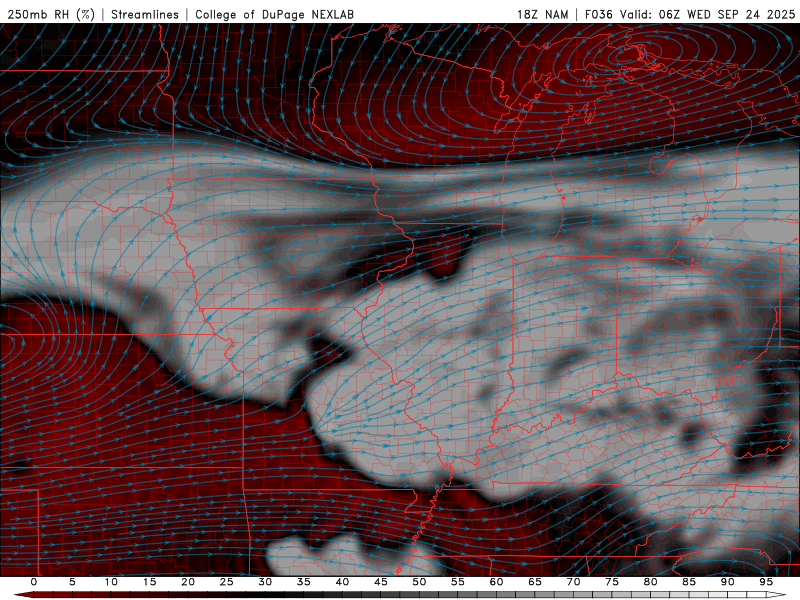Click the '0' colorbar label
This screenshot has width=800, height=600.
click(34, 582)
